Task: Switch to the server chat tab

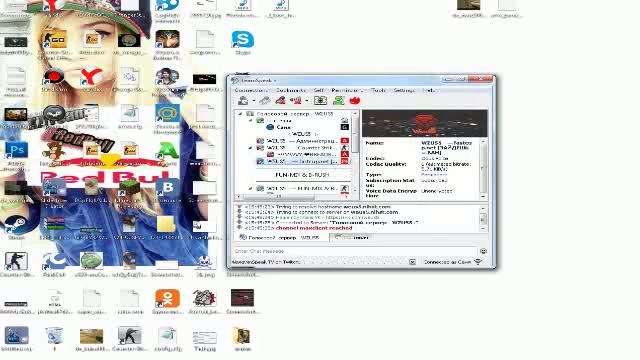Action: point(281,238)
